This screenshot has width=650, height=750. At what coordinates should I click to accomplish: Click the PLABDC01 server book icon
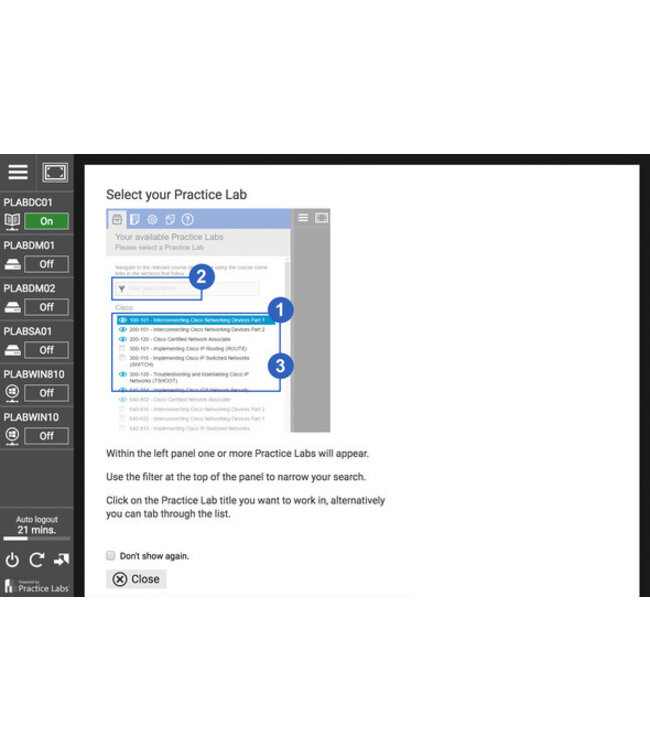13,221
